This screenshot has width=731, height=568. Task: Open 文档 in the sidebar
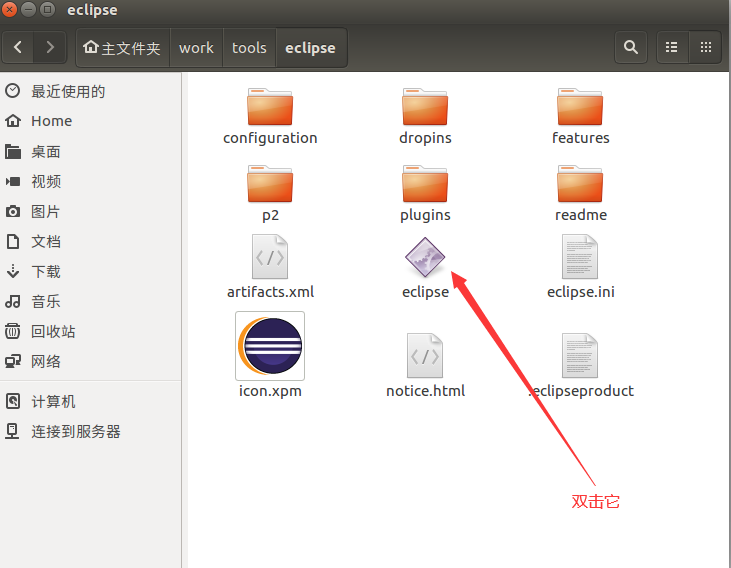click(90, 242)
